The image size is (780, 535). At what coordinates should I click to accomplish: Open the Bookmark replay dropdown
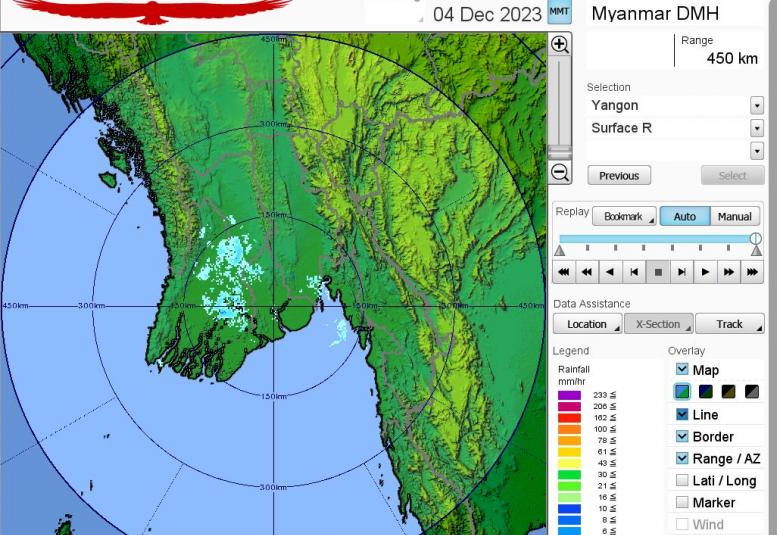[x=623, y=217]
